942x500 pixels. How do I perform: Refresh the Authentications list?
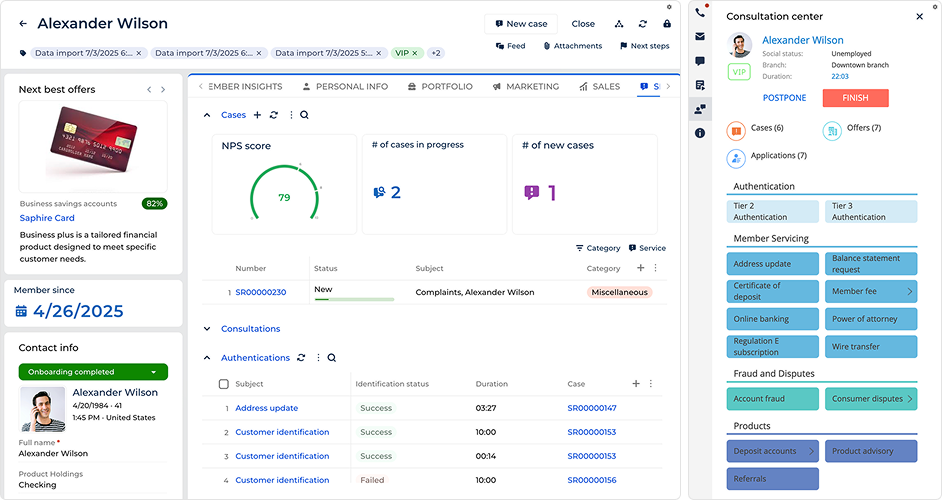[301, 358]
